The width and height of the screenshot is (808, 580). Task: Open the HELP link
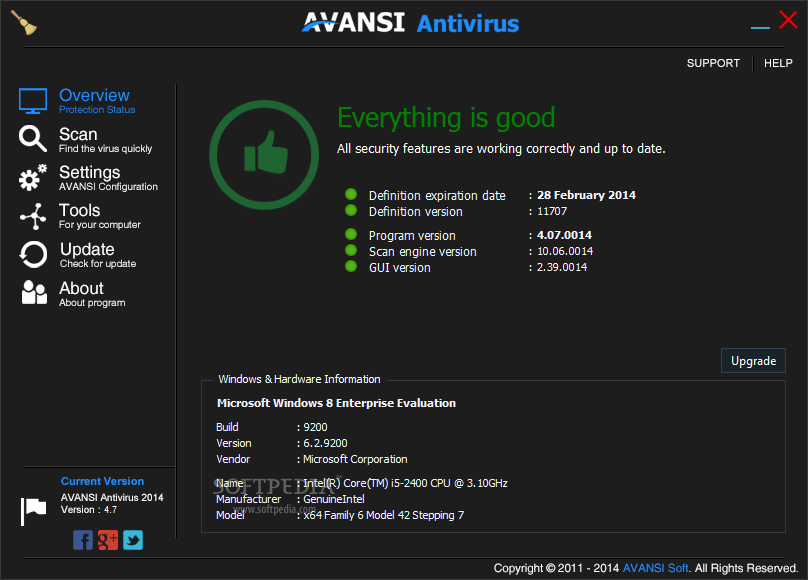[x=778, y=63]
